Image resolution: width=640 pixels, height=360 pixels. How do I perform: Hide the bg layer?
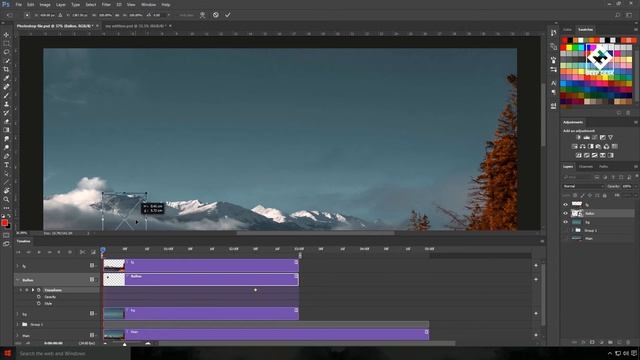pos(566,222)
